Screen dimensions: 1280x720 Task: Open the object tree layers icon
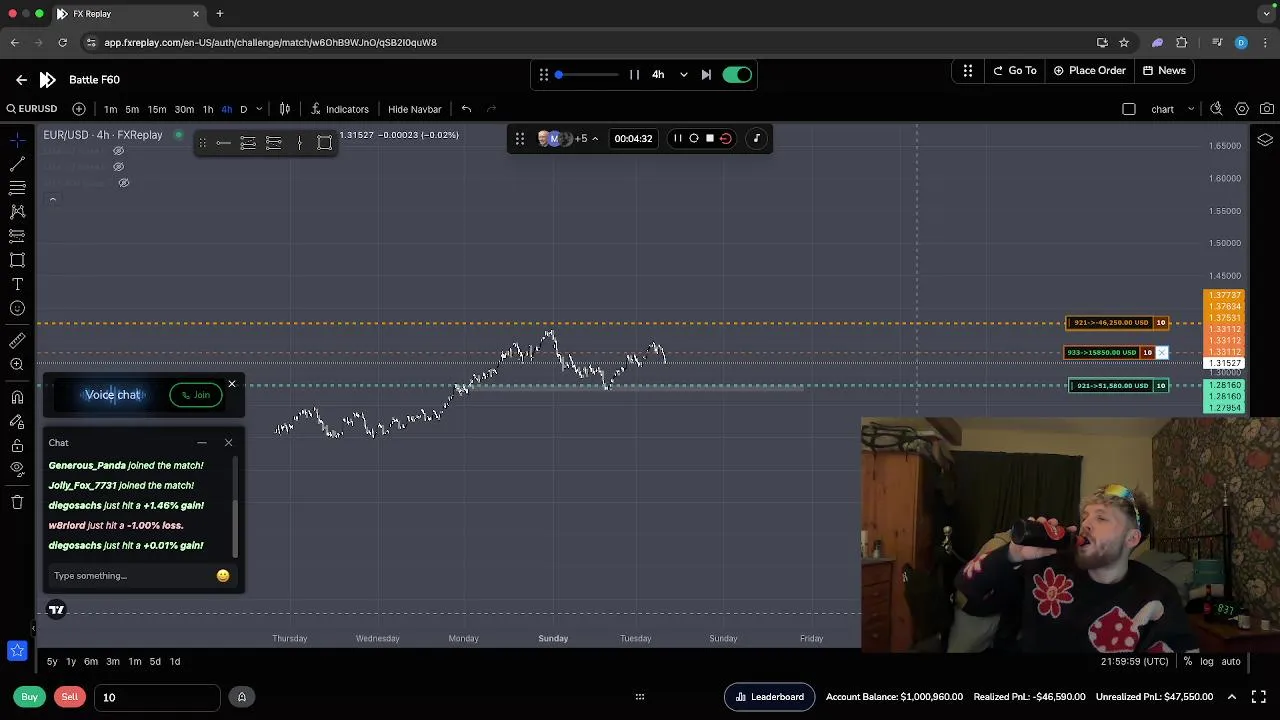tap(1265, 140)
